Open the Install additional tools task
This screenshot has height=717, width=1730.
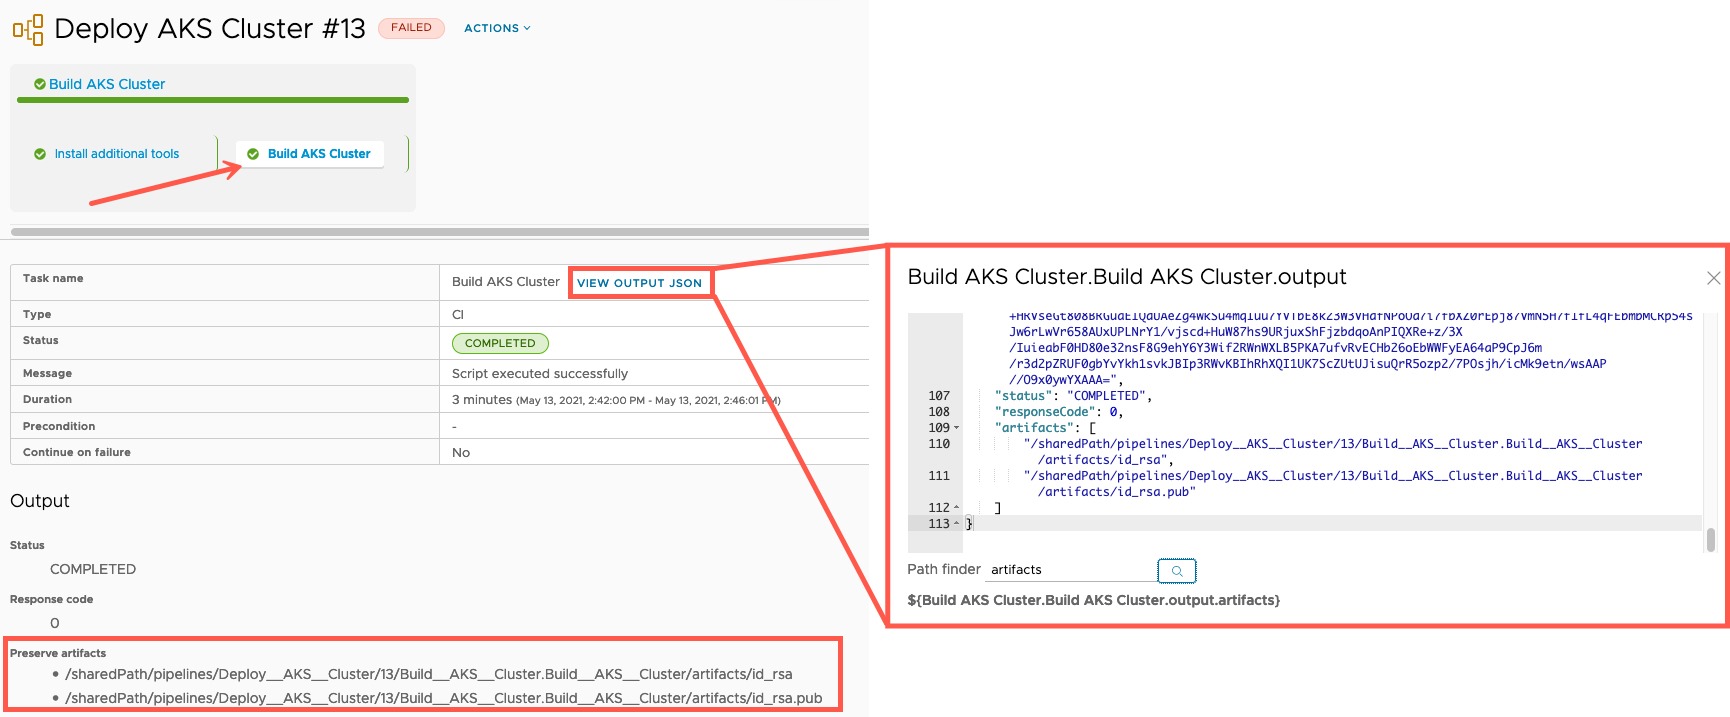click(x=117, y=154)
